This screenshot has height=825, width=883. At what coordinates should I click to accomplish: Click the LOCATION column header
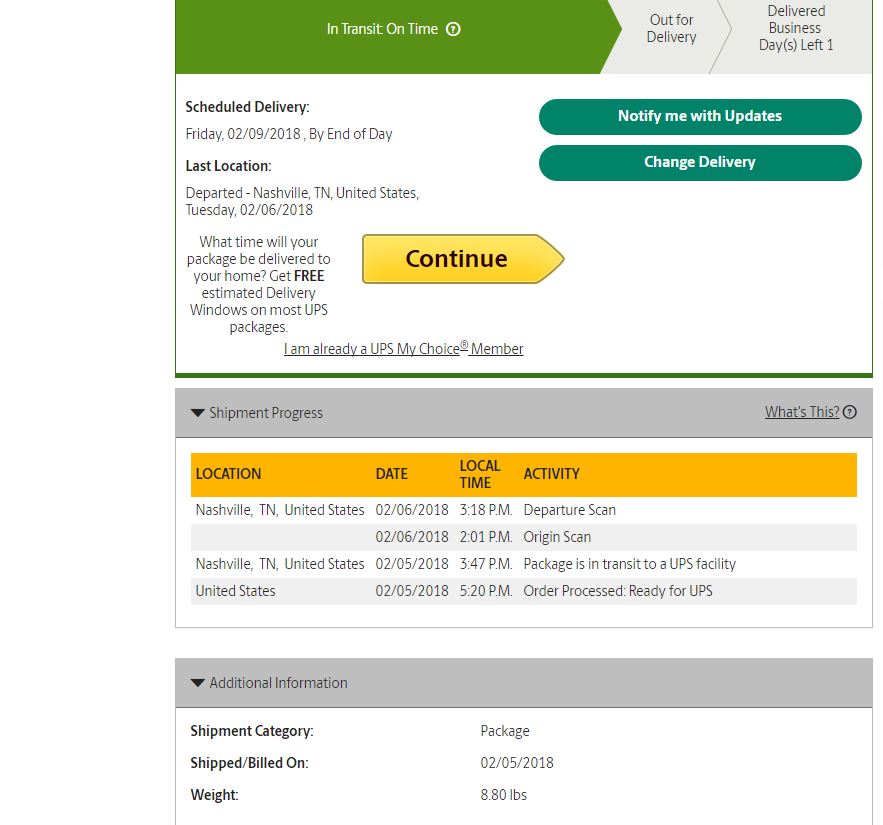tap(228, 474)
